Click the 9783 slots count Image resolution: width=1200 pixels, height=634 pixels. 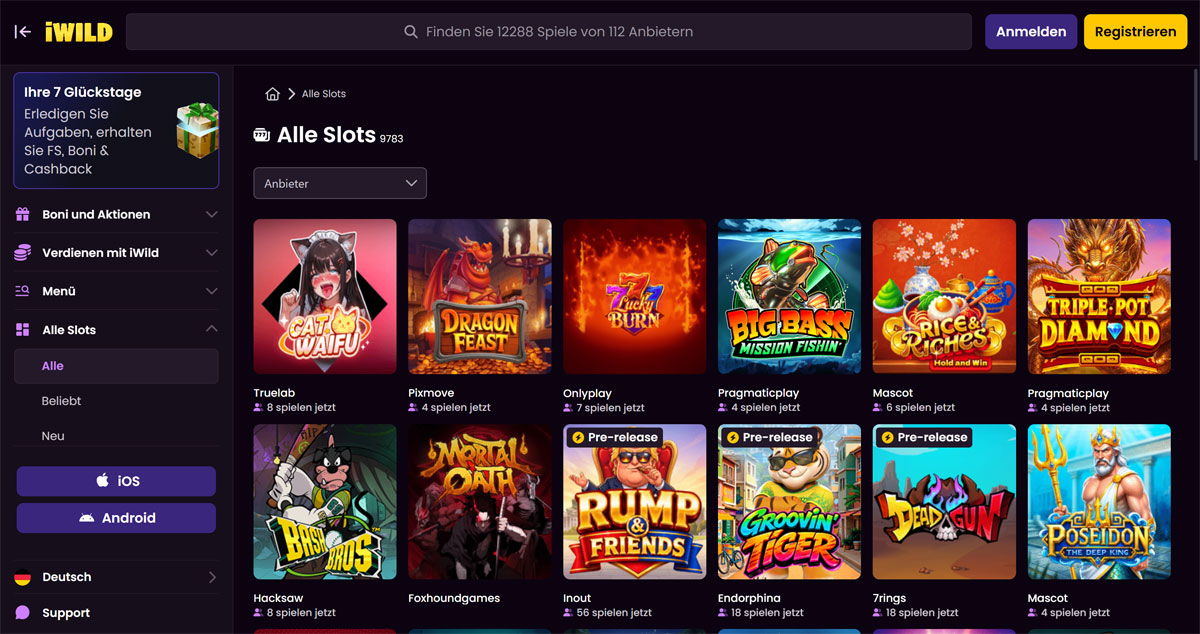click(391, 139)
